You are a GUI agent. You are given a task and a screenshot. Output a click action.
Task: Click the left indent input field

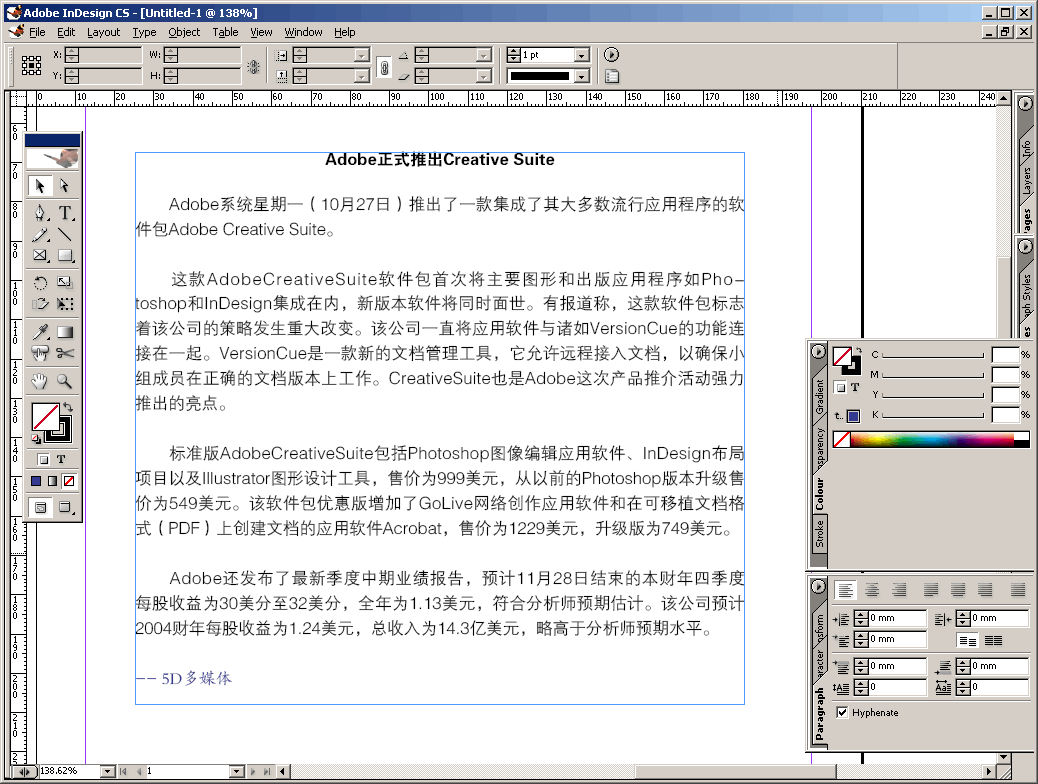point(897,618)
